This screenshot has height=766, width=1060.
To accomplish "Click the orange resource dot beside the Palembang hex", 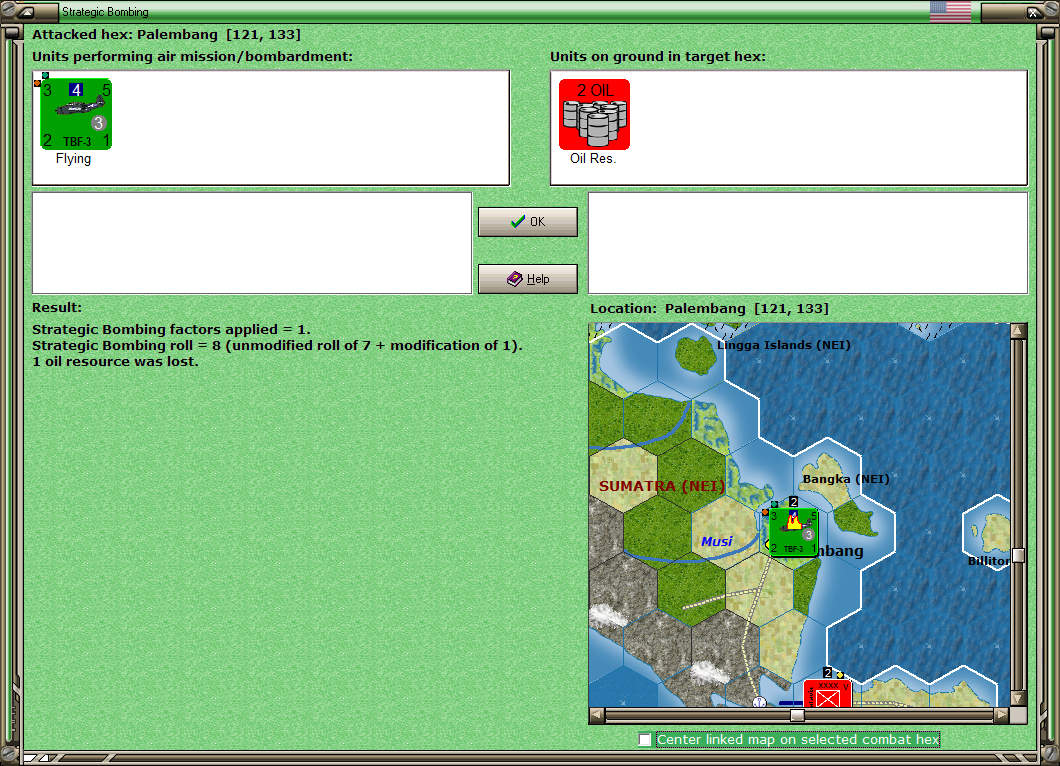I will coord(765,511).
